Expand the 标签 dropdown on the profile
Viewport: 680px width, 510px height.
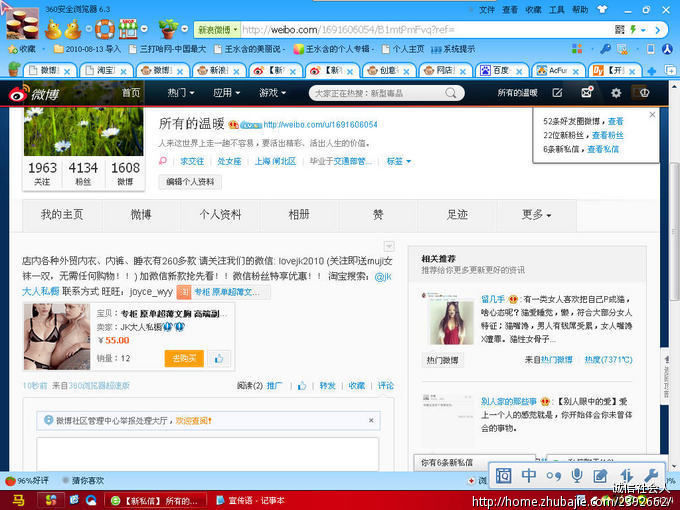click(x=399, y=161)
